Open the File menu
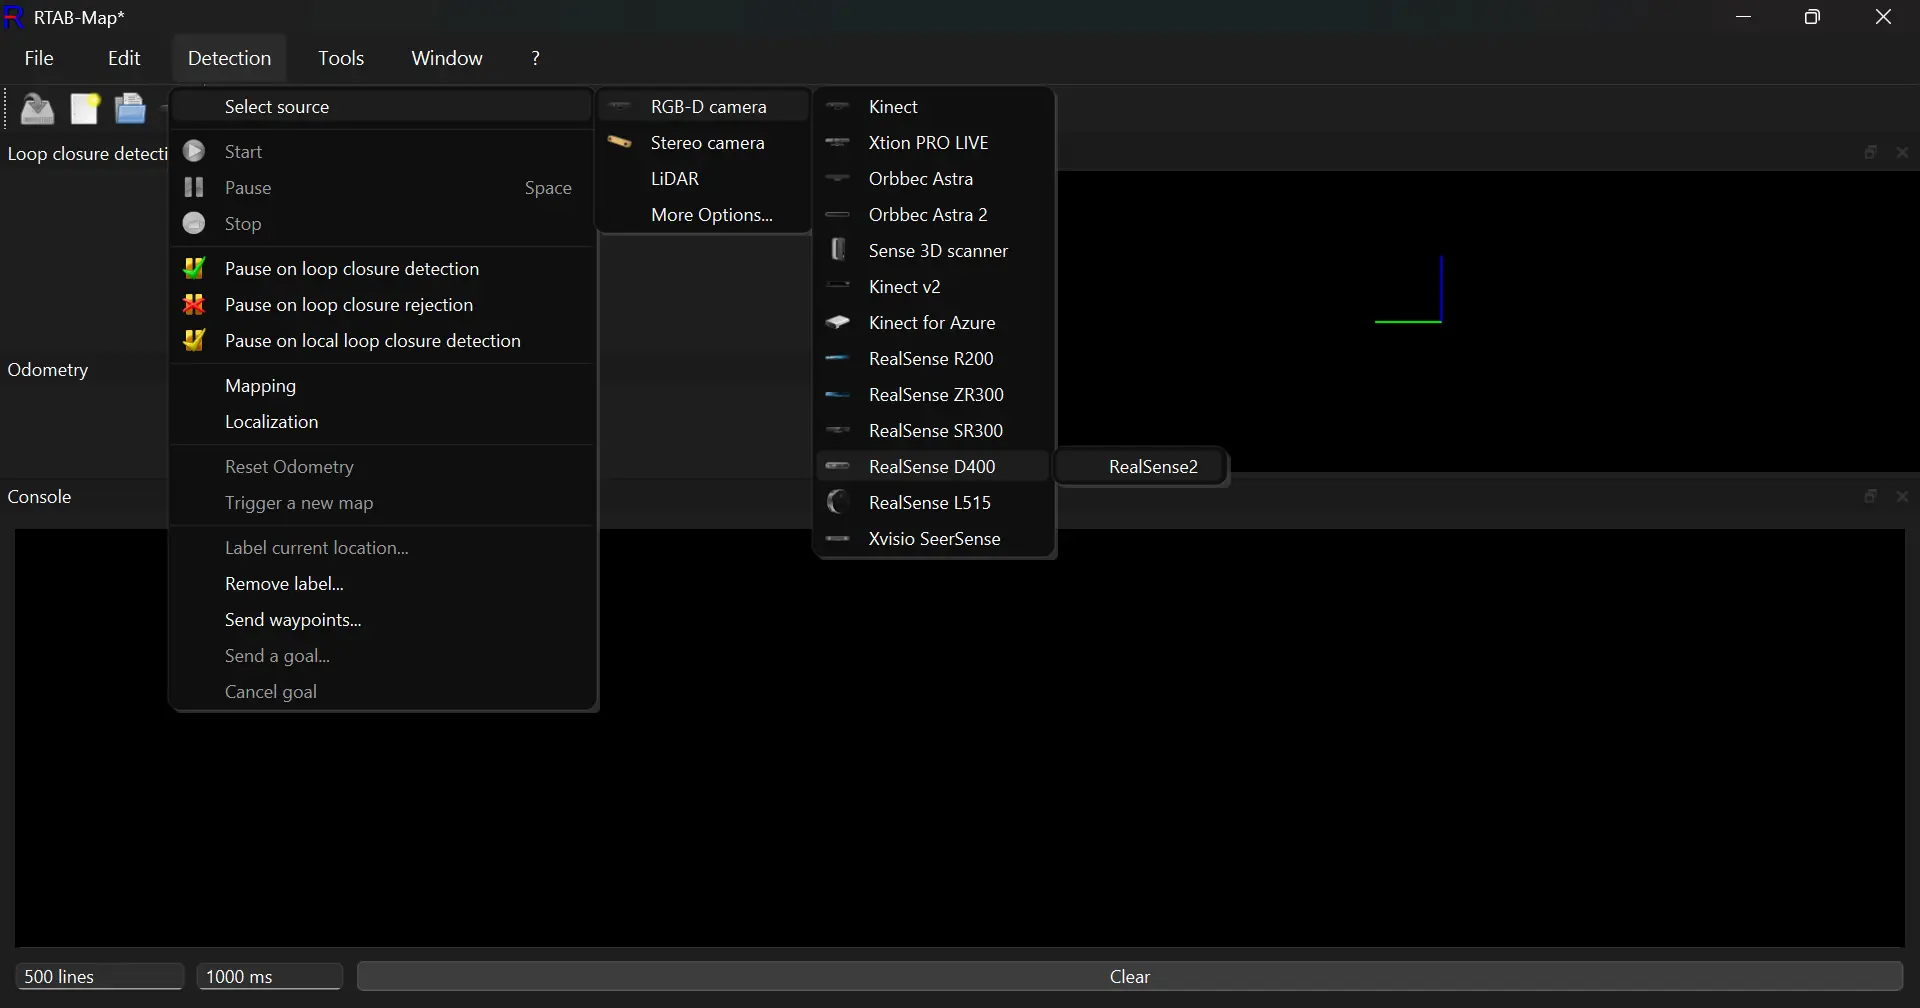Image resolution: width=1920 pixels, height=1008 pixels. (x=39, y=58)
